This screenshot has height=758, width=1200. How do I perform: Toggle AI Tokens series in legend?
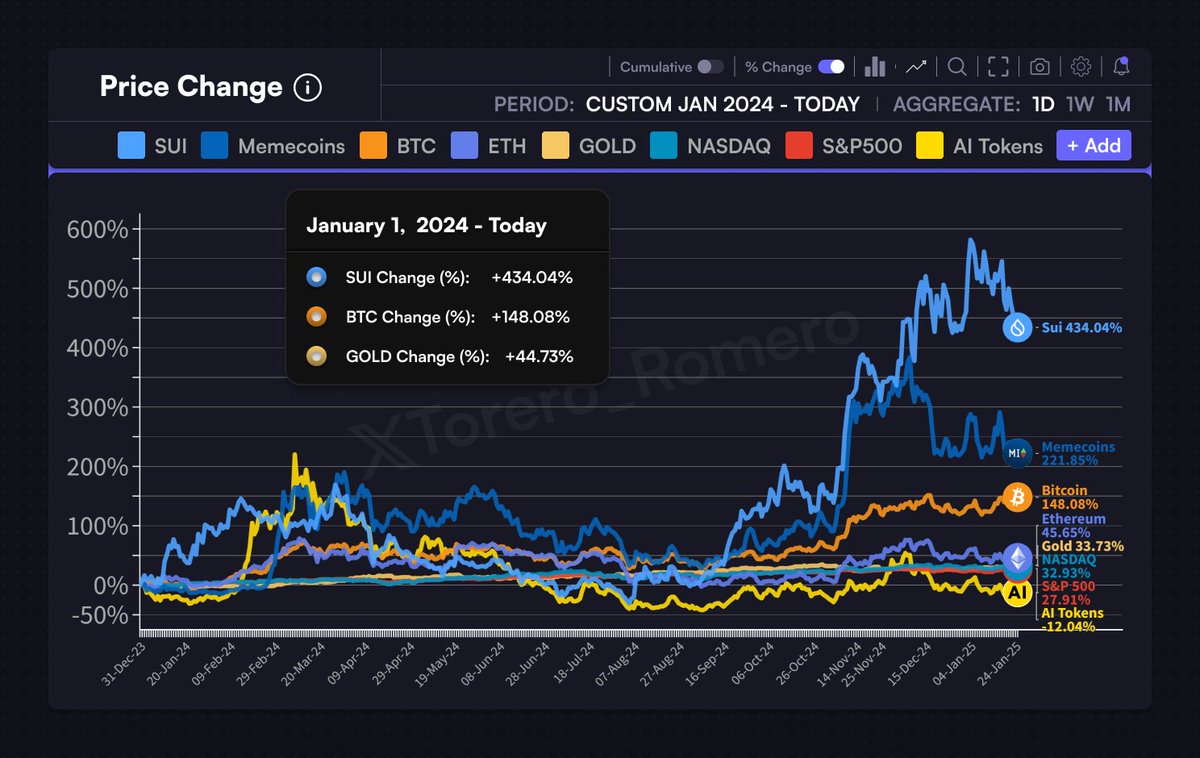[x=979, y=146]
